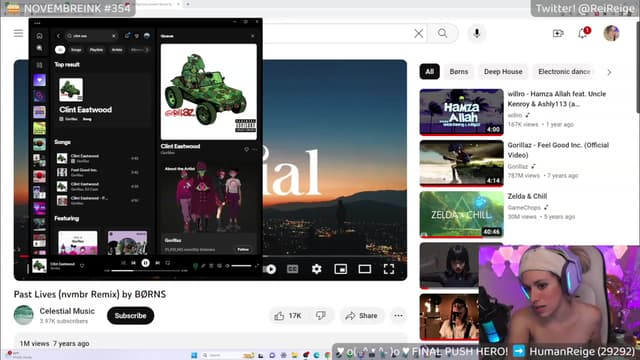Click the Create video camera icon
The height and width of the screenshot is (360, 640).
558,33
